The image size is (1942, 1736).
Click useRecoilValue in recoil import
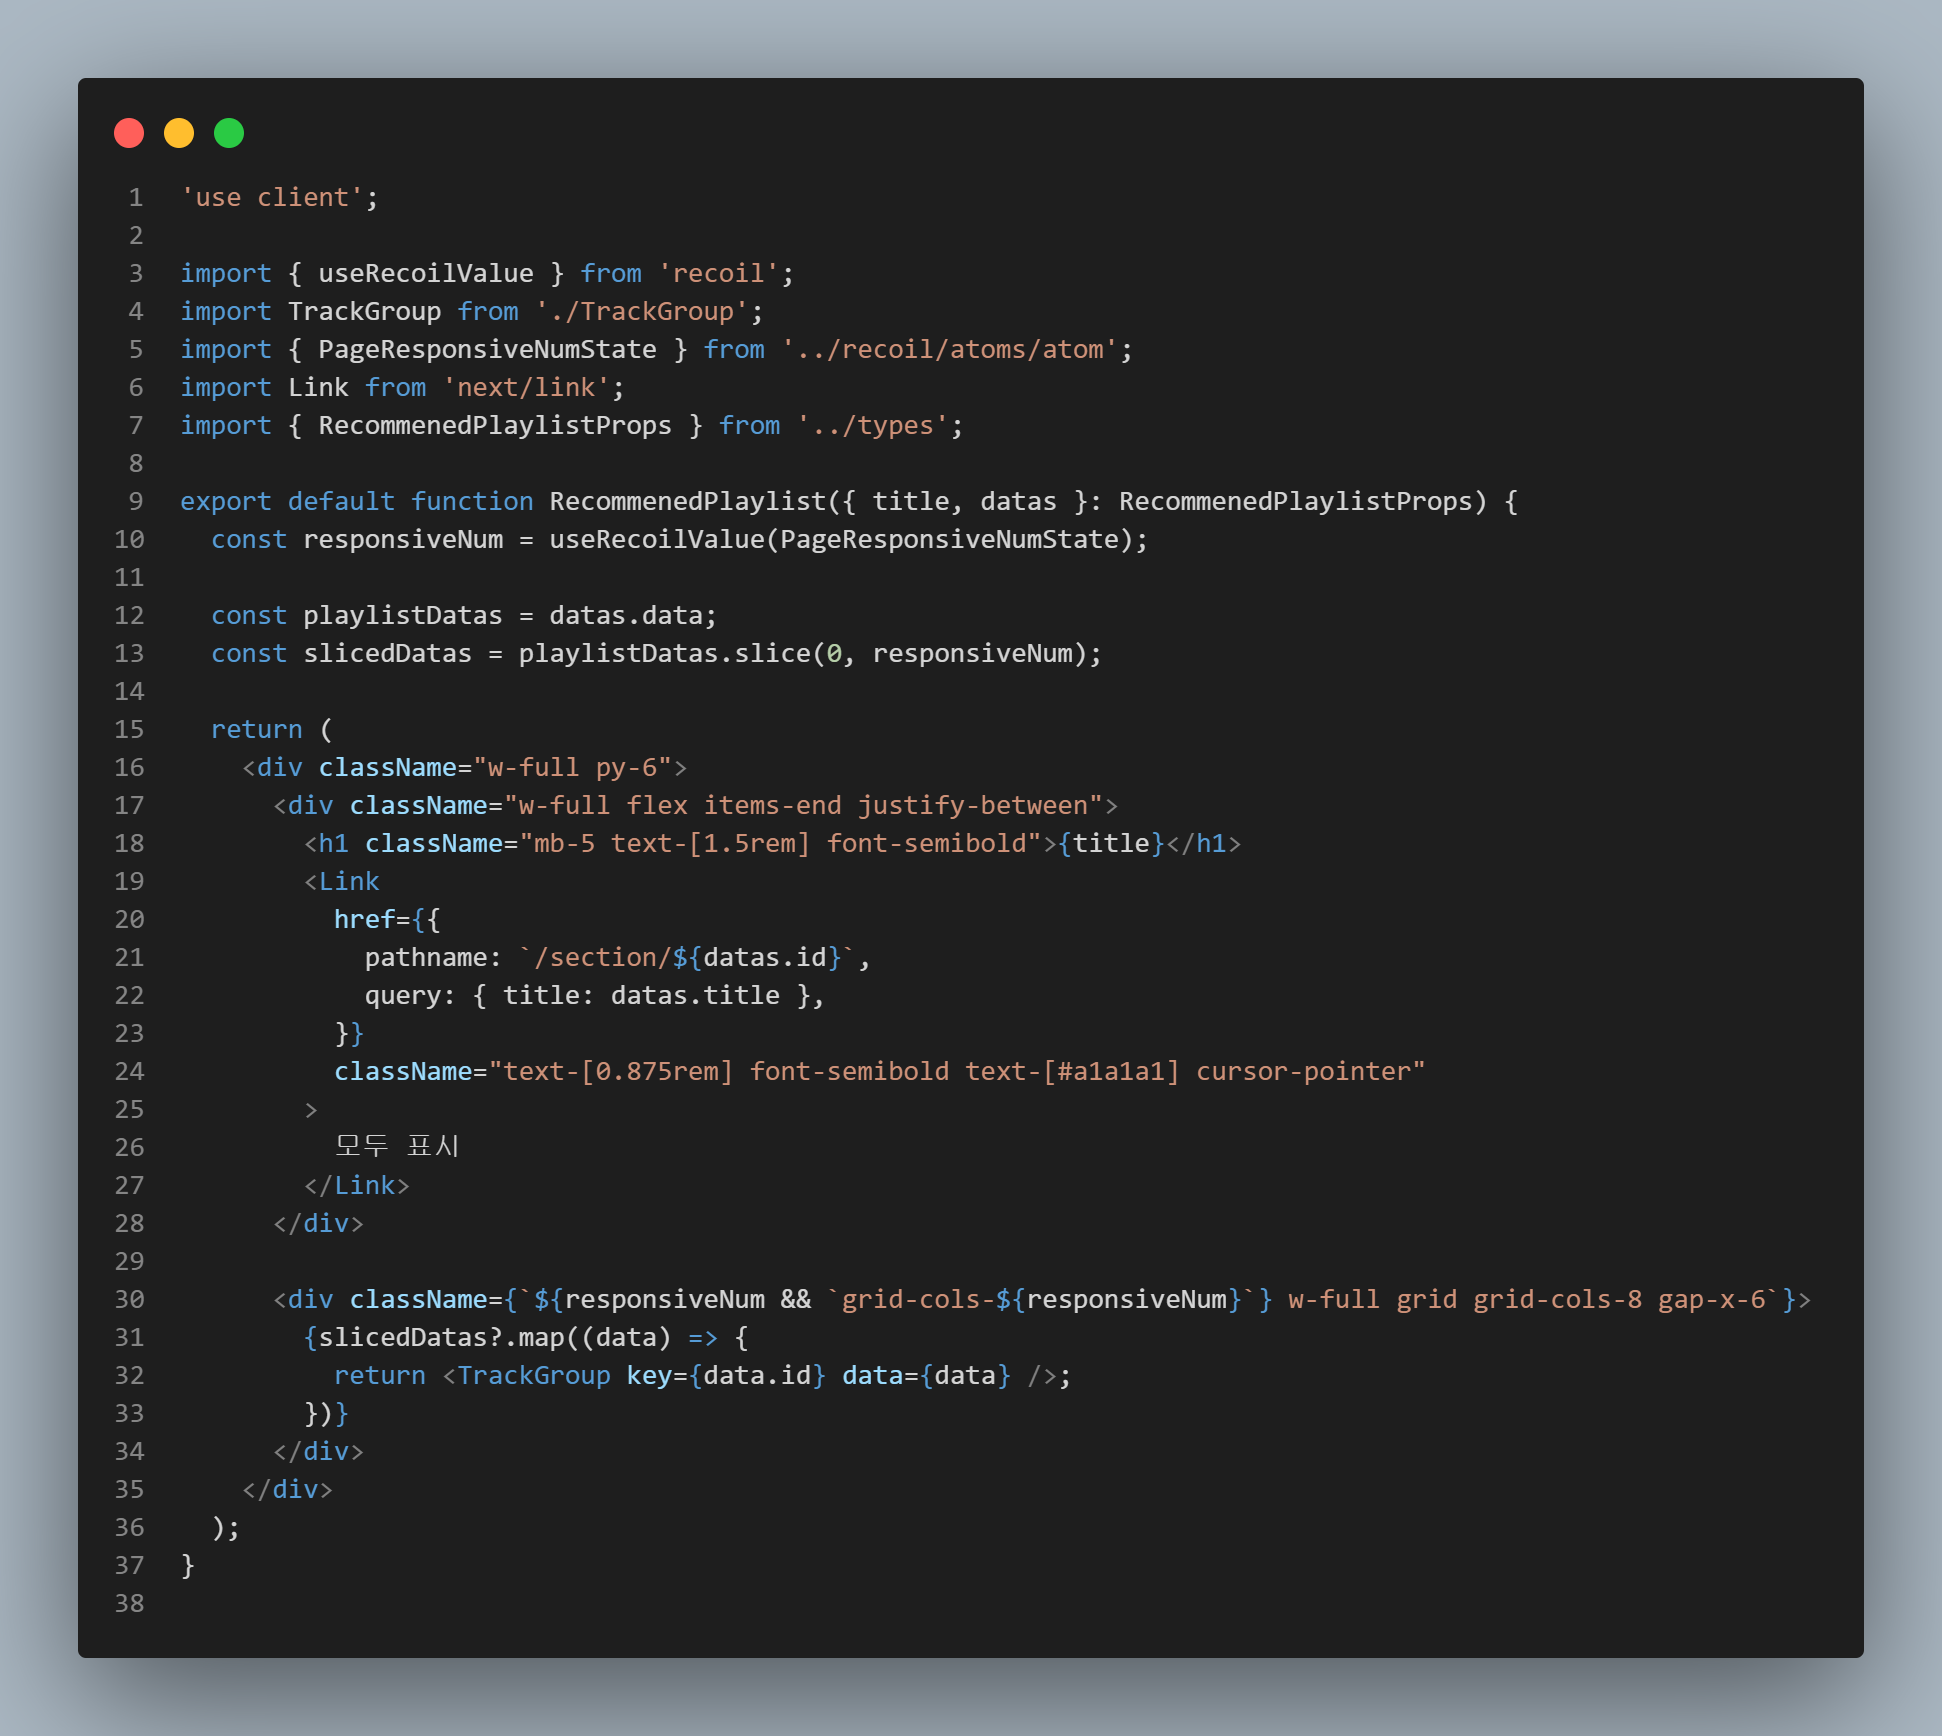(x=425, y=273)
